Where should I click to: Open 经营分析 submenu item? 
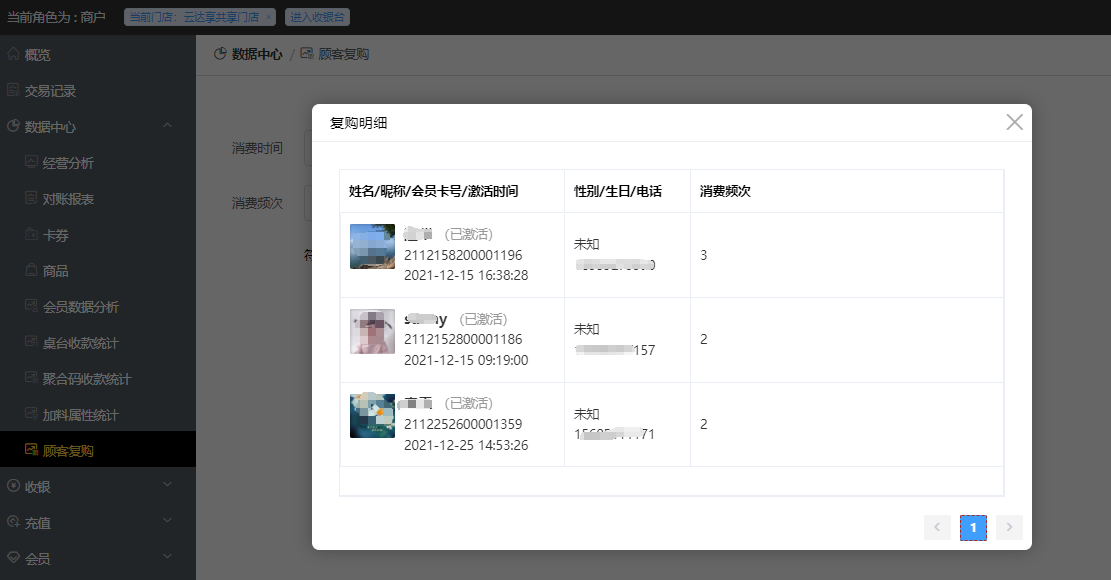[98, 163]
